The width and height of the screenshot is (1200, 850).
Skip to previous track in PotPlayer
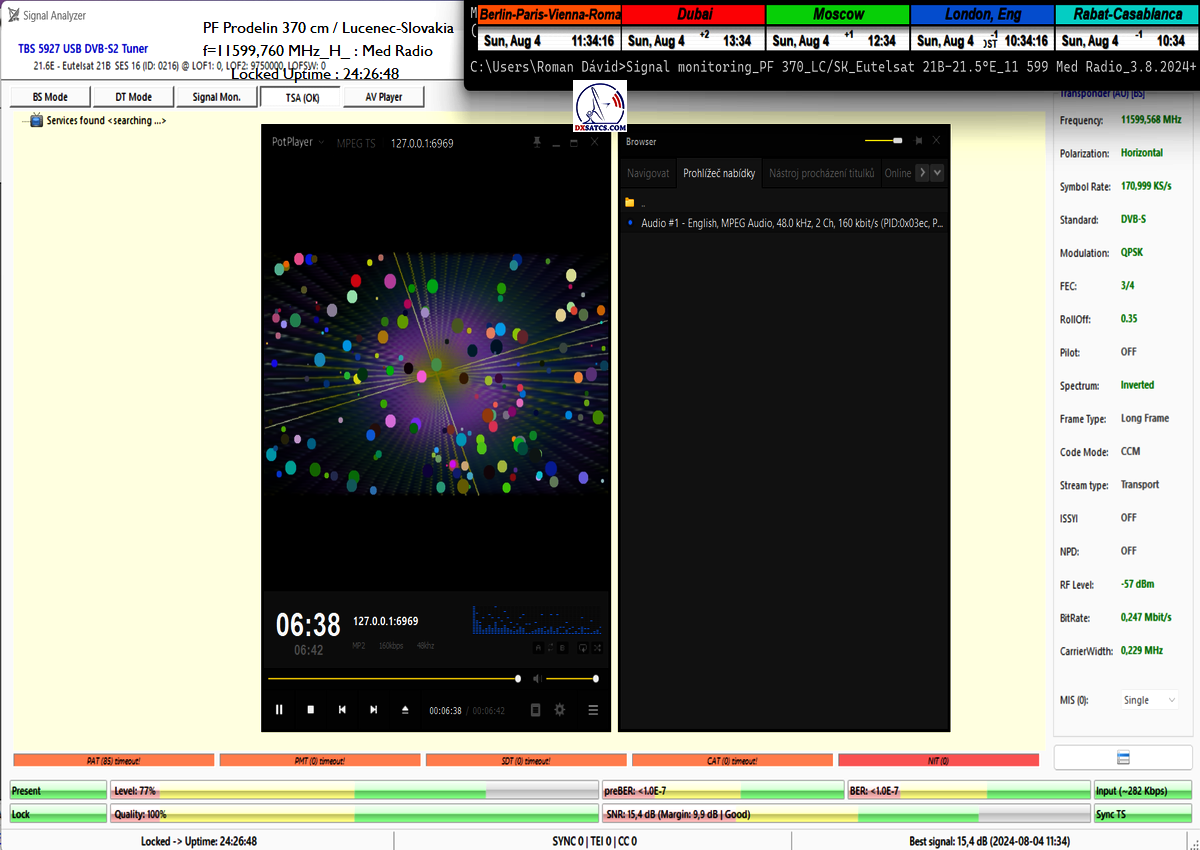click(x=342, y=710)
